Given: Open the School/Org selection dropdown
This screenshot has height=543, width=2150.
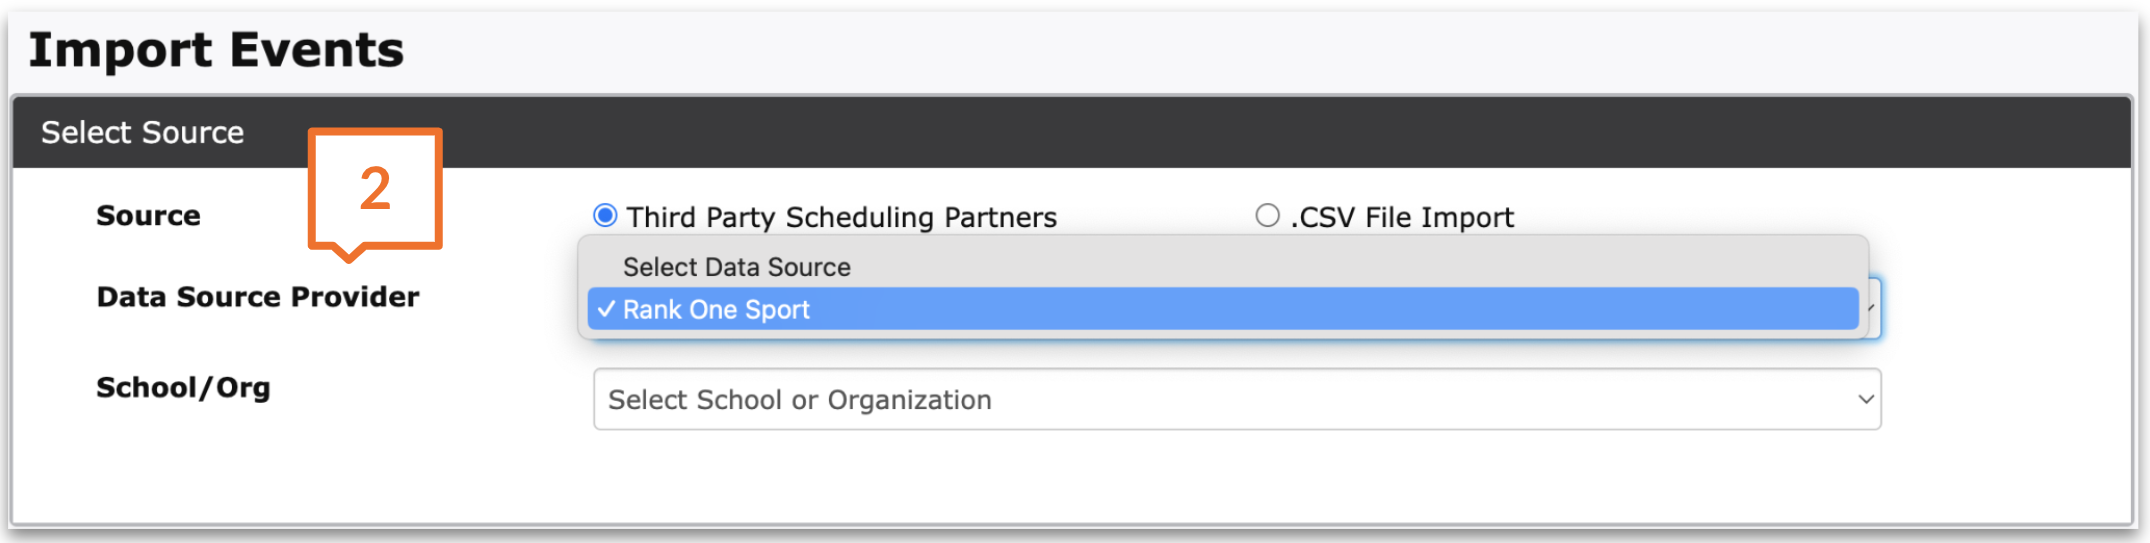Looking at the screenshot, I should (1236, 399).
